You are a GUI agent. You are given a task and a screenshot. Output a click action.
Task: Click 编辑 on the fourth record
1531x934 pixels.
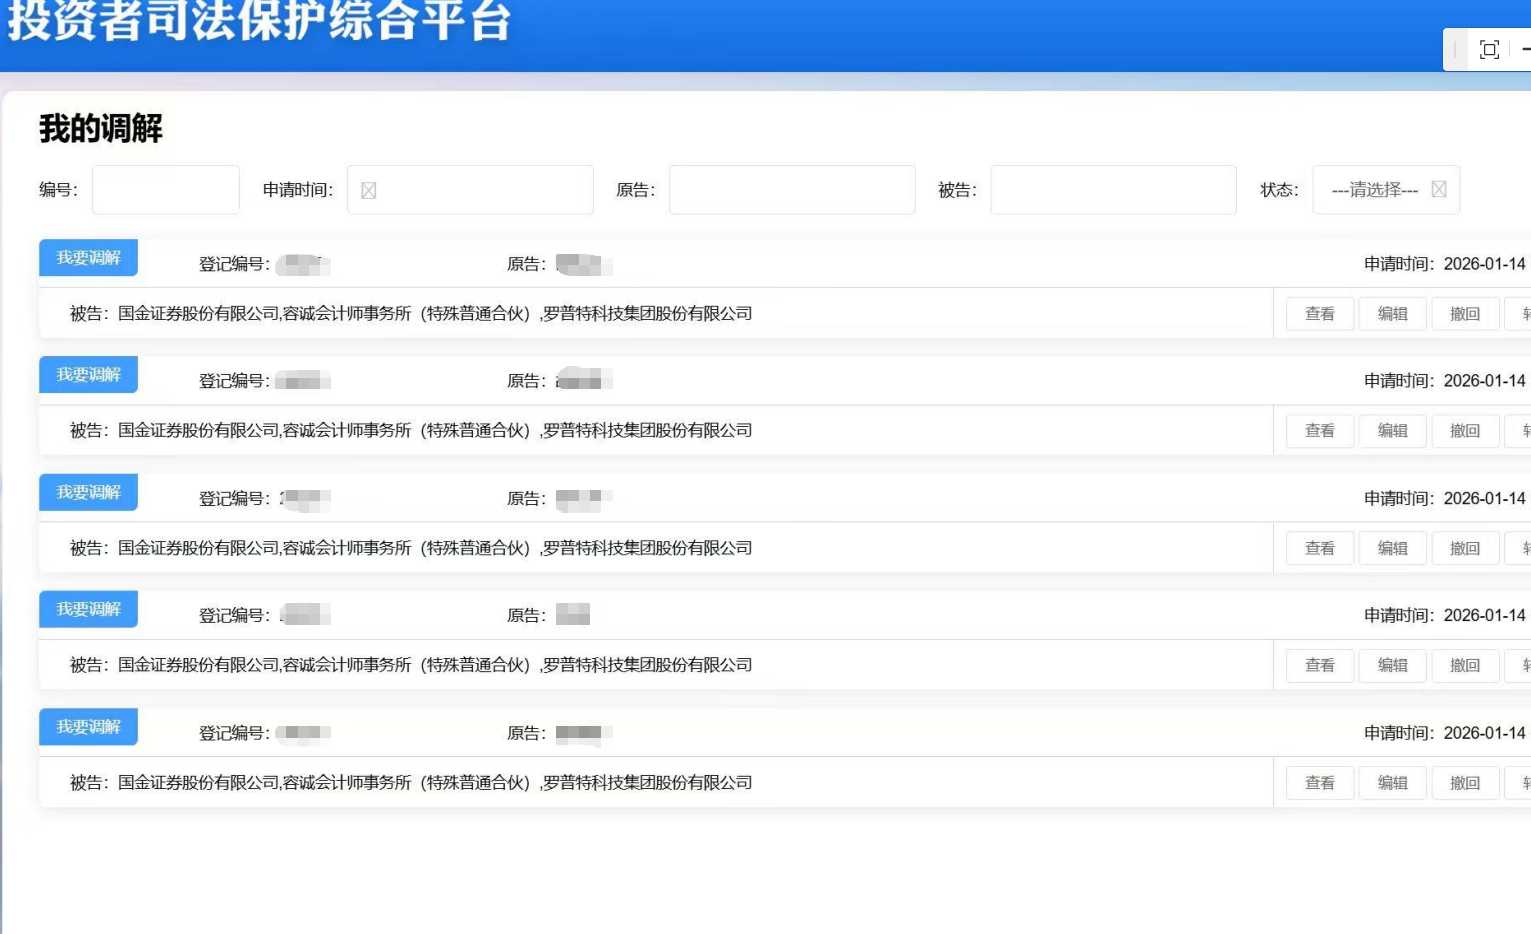tap(1392, 665)
